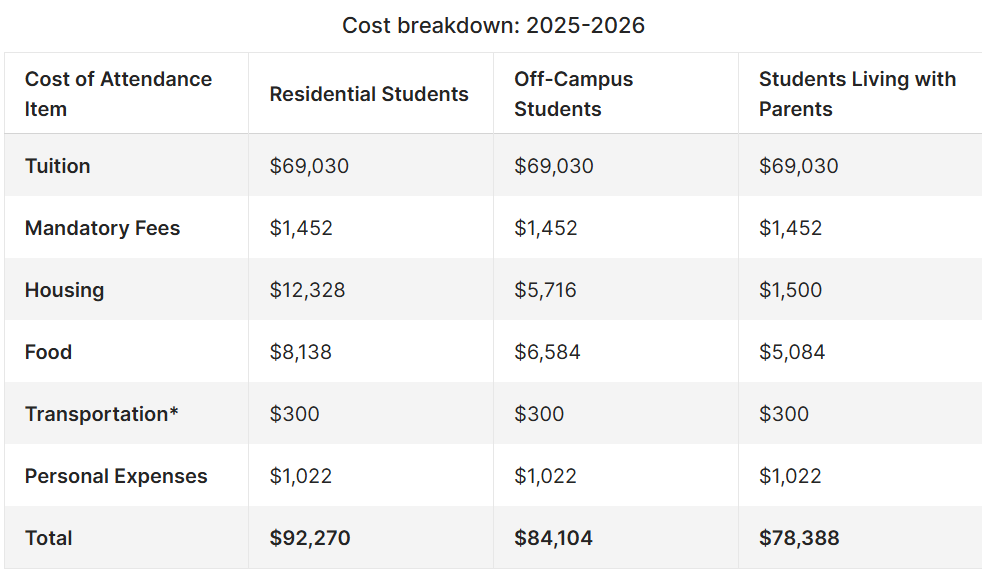The image size is (982, 572).
Task: Click the 'Residential Students' column header
Action: (x=369, y=94)
